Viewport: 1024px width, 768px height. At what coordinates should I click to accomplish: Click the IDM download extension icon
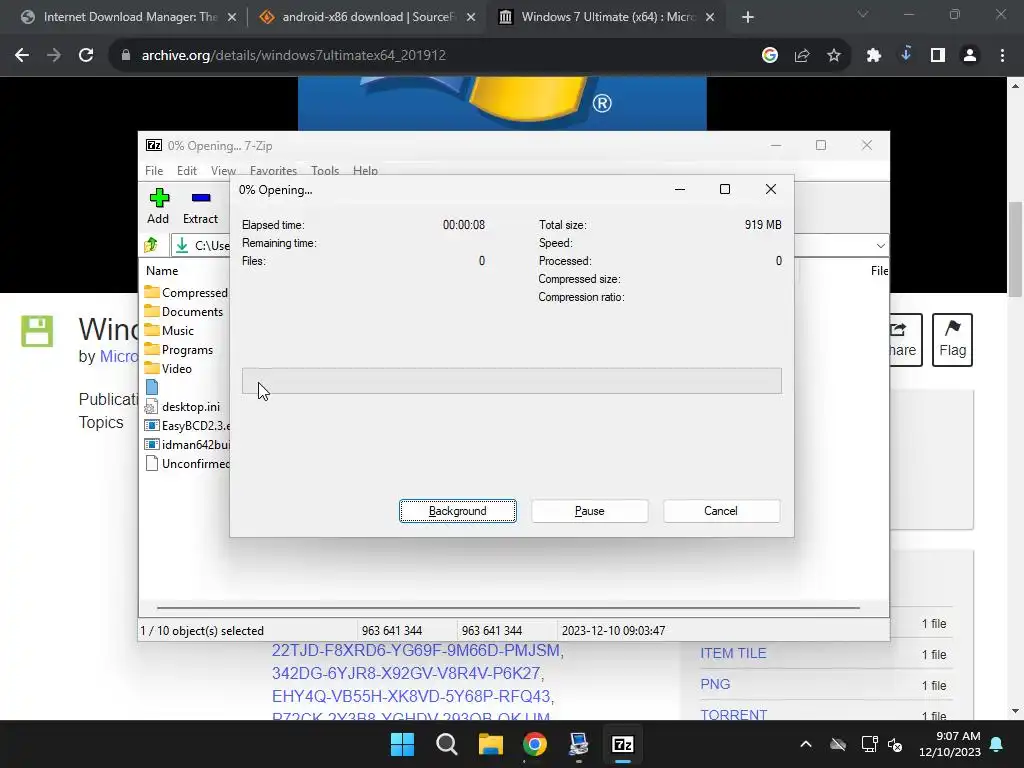(x=906, y=55)
